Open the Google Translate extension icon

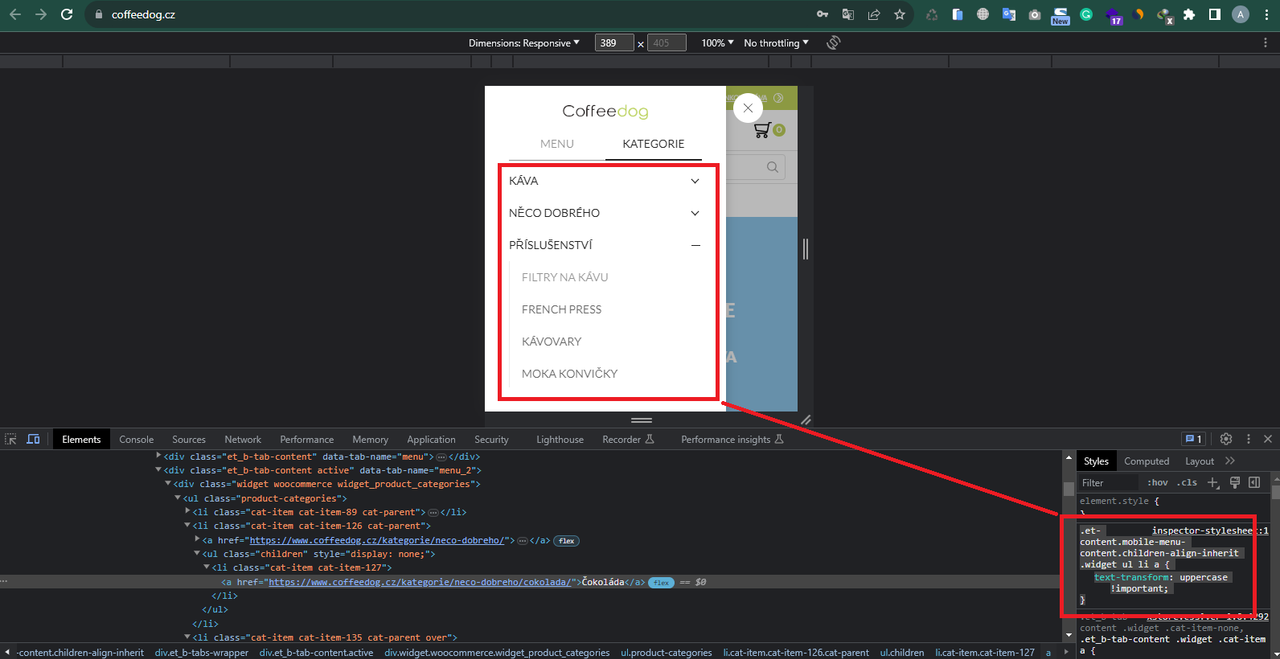(1008, 15)
